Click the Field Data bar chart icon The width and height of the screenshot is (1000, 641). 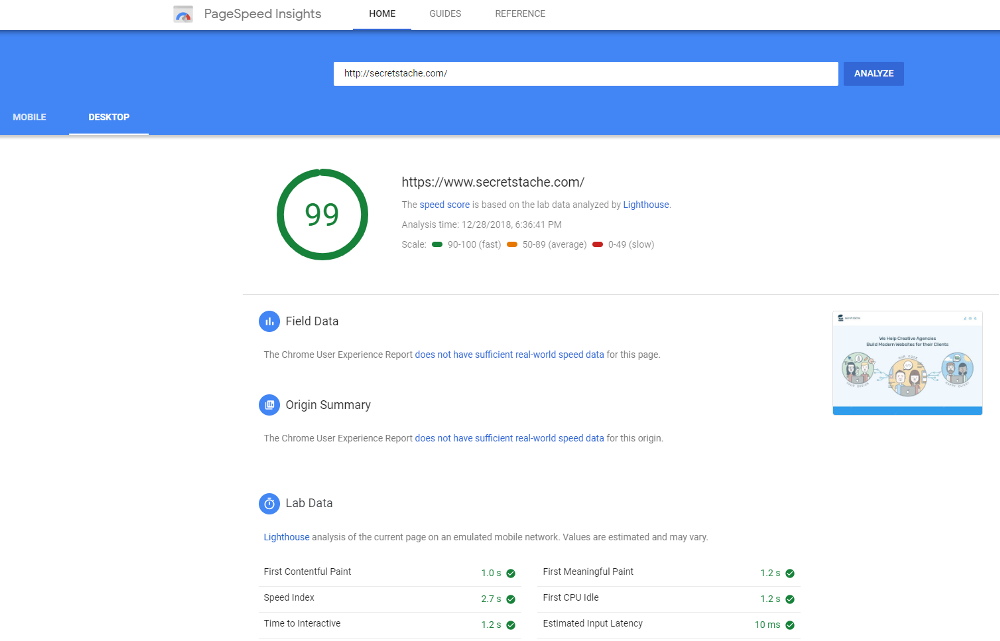point(269,321)
